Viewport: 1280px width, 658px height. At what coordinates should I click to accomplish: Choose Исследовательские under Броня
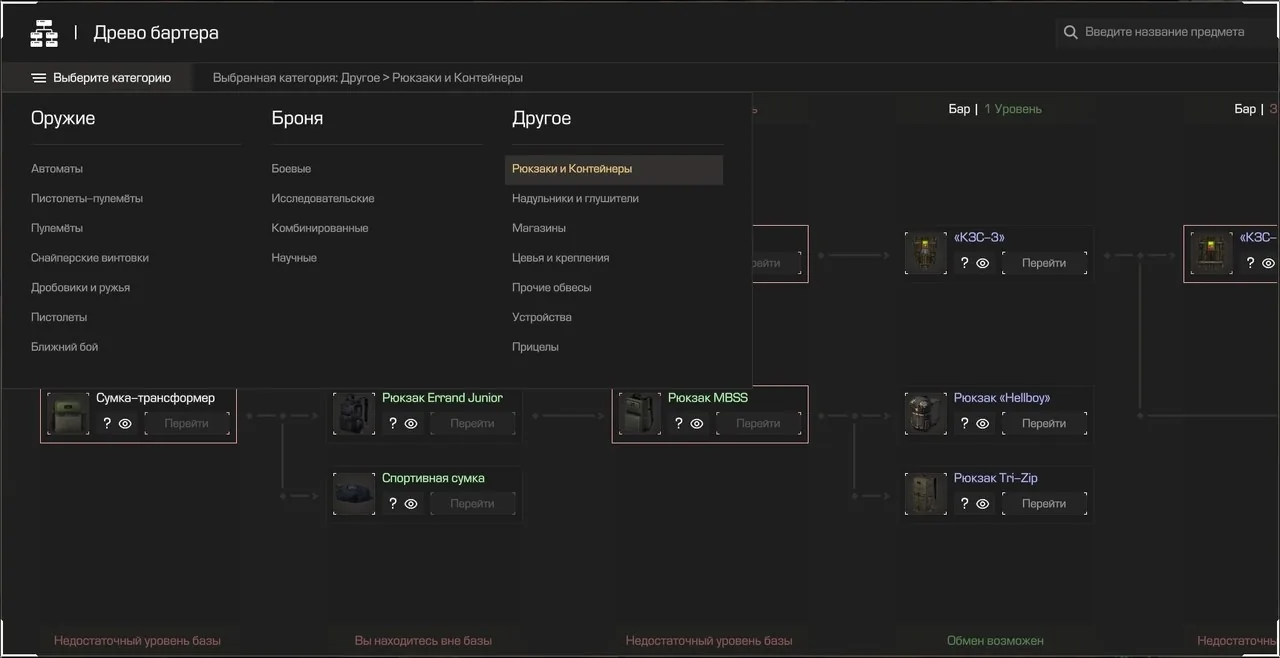323,198
